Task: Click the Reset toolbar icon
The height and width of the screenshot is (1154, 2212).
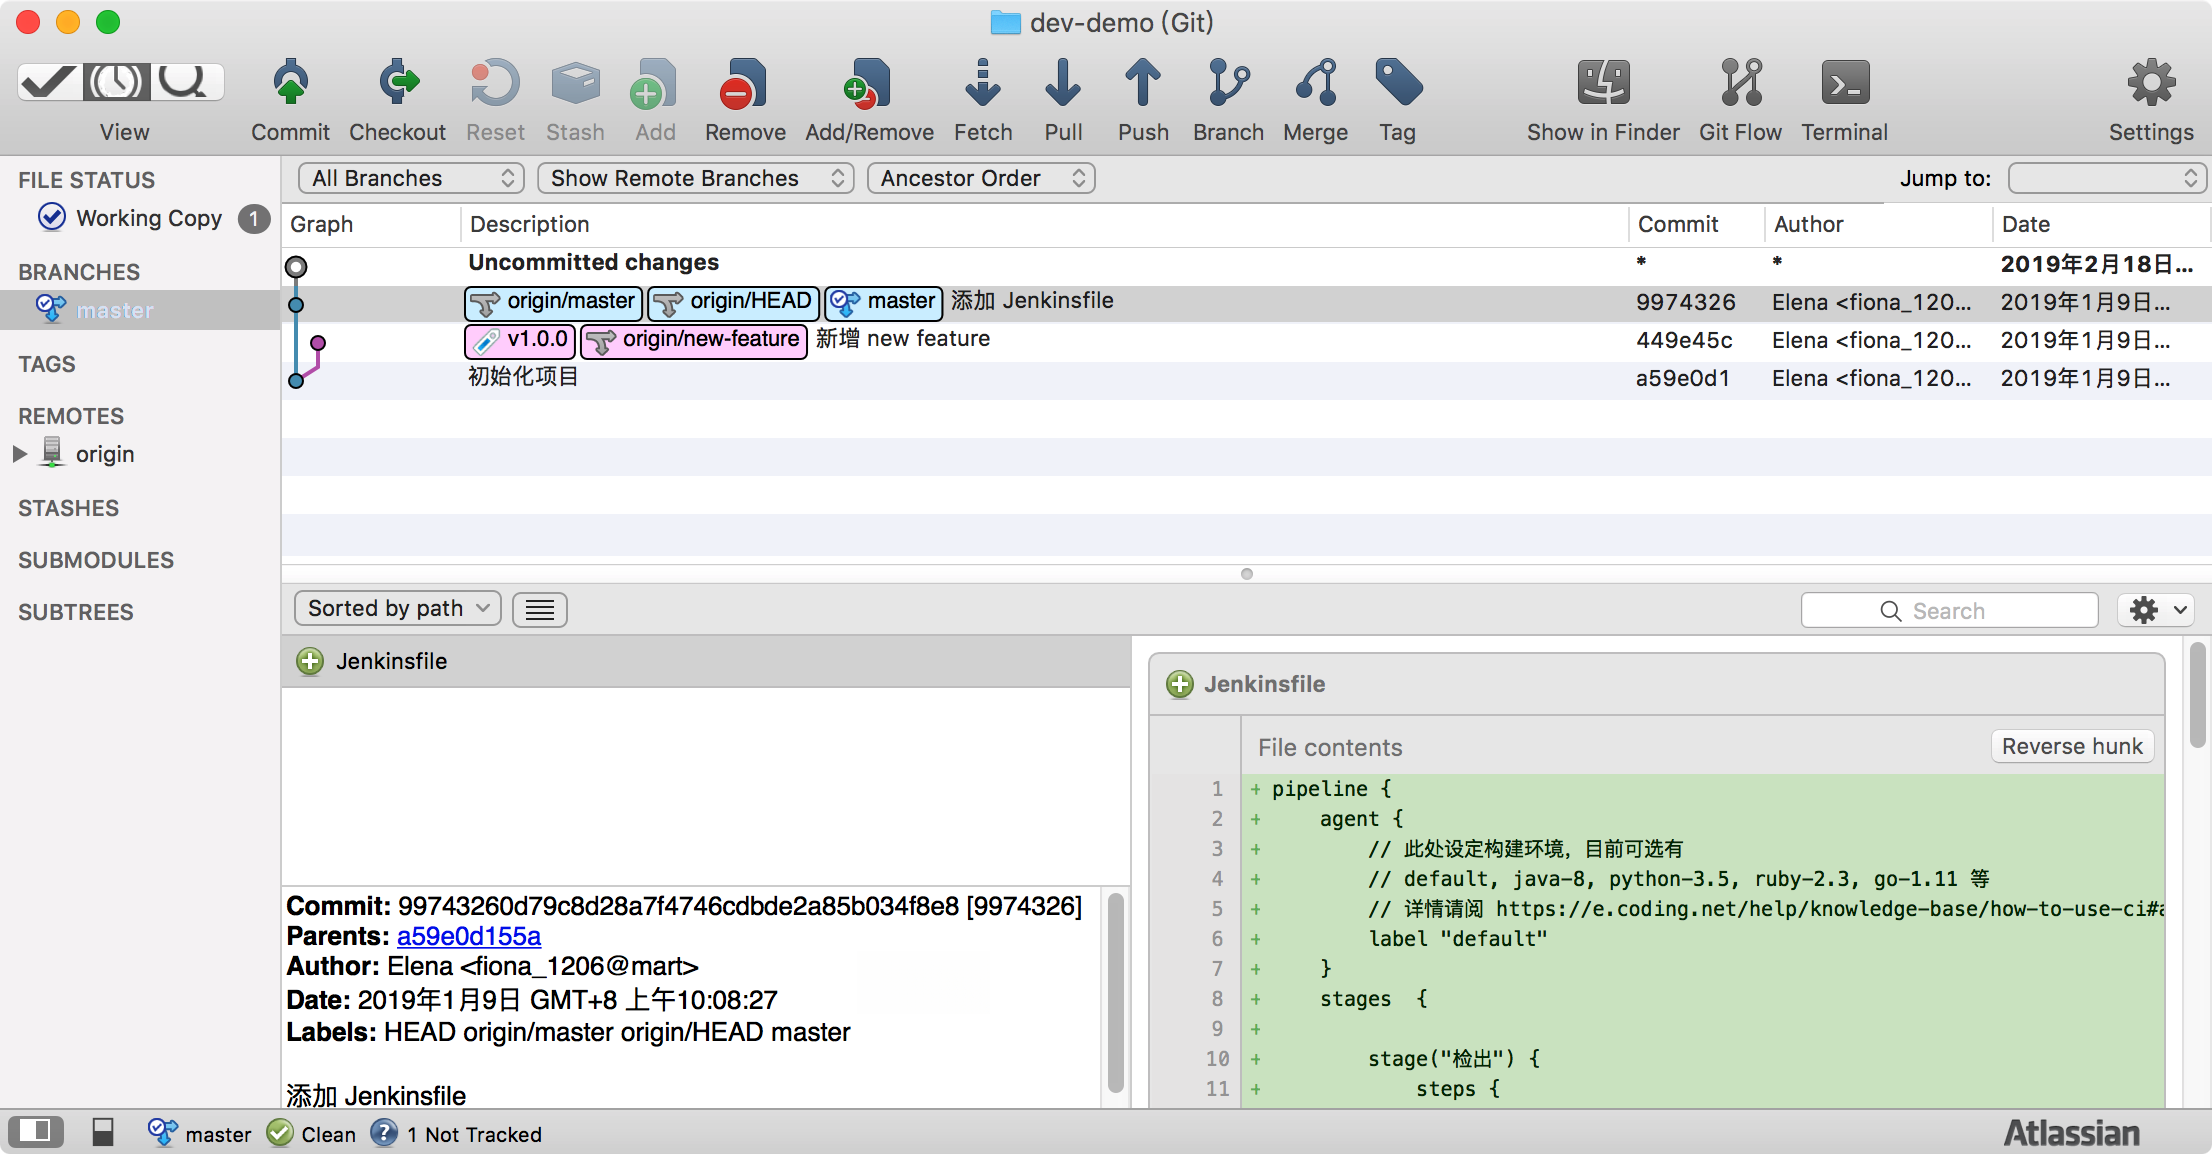Action: (495, 82)
